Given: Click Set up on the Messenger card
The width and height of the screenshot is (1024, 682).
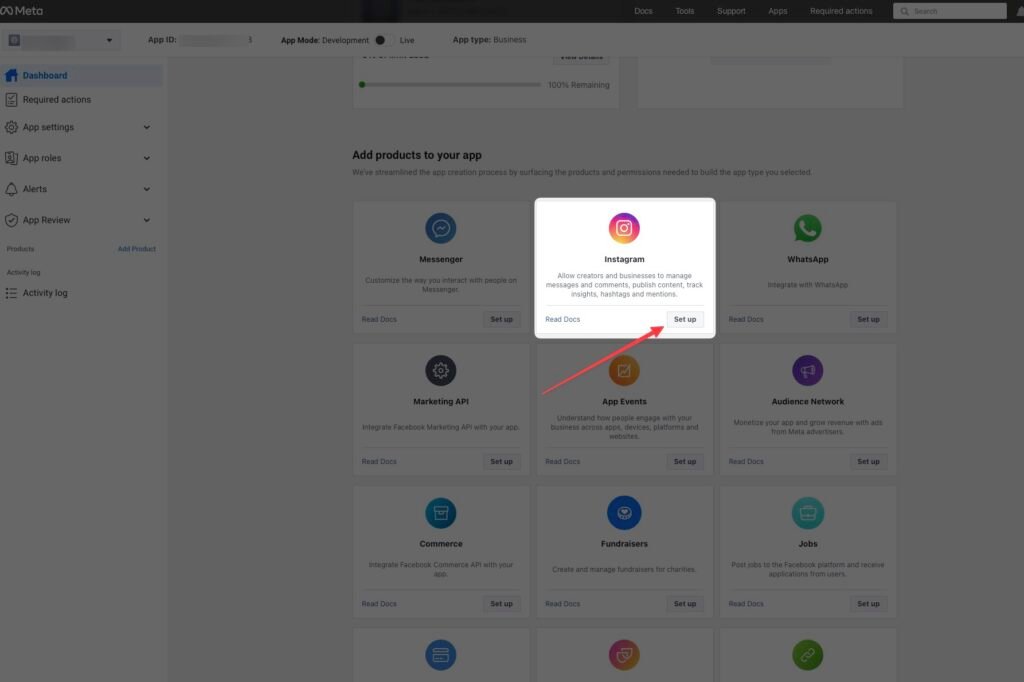Looking at the screenshot, I should (x=502, y=319).
